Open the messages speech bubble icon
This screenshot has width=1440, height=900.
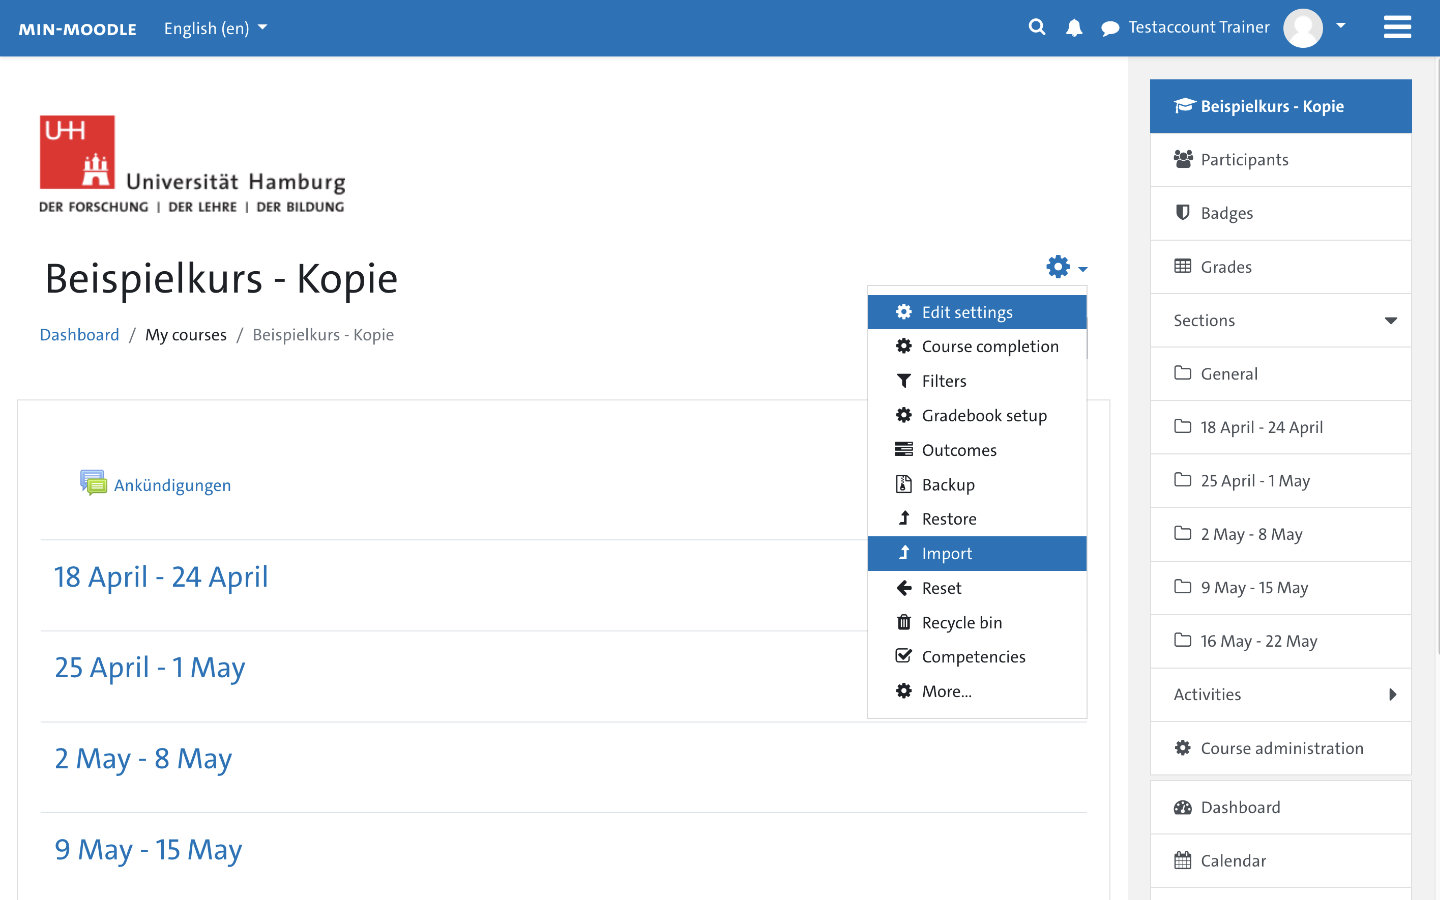pos(1110,28)
